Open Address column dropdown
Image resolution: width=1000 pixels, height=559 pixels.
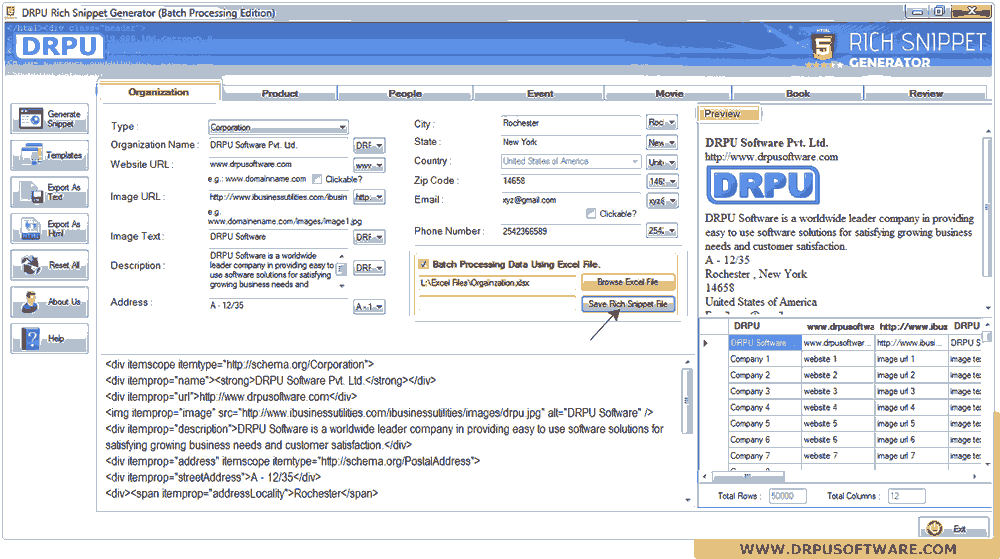(369, 307)
